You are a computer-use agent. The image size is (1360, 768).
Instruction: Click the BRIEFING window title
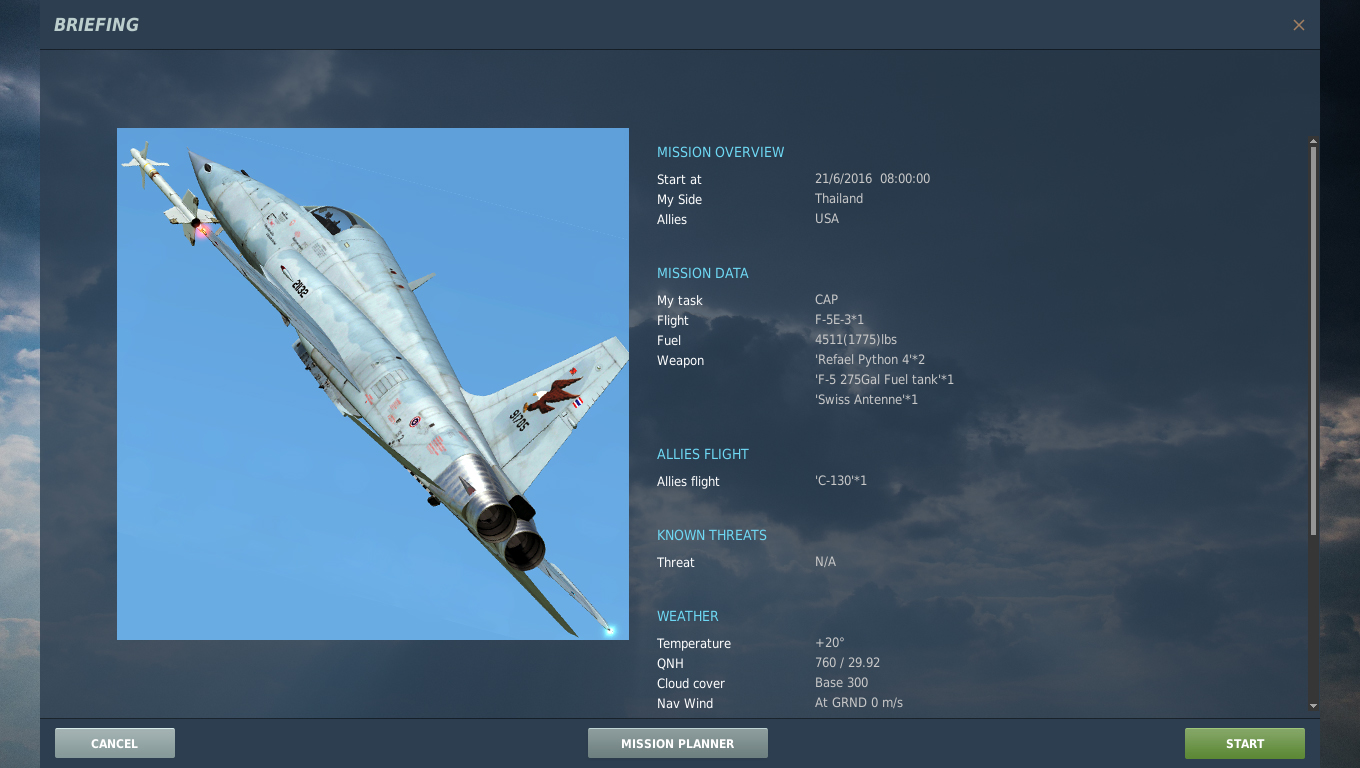click(96, 25)
